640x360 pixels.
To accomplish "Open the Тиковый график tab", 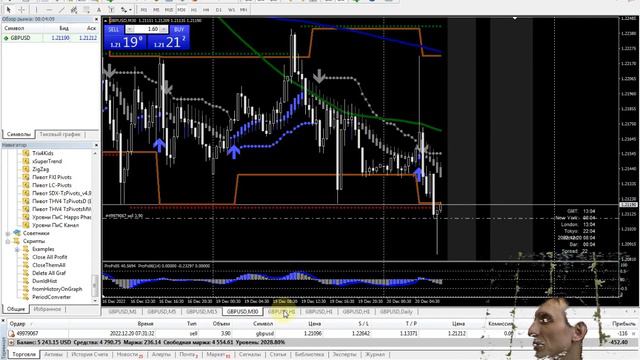I will pos(60,134).
